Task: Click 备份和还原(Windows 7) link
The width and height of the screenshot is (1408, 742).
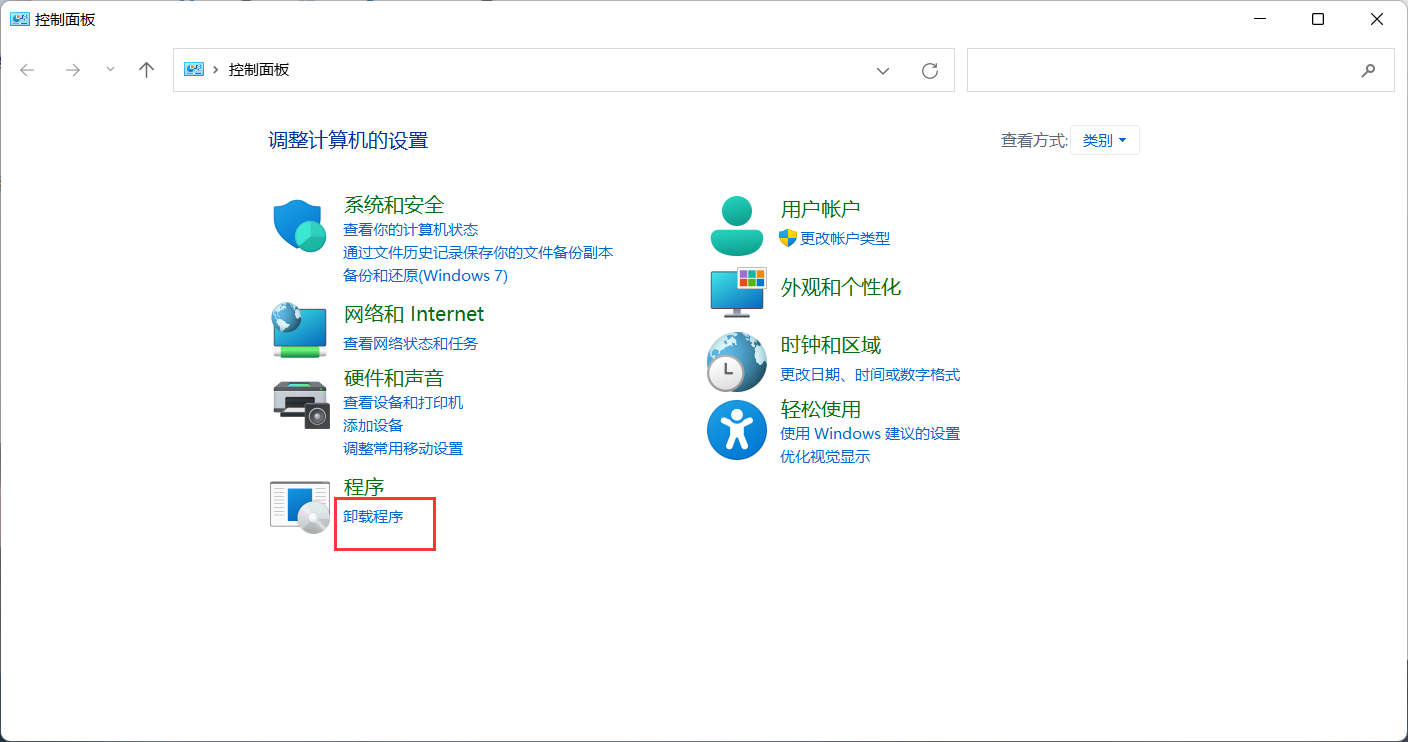Action: coord(425,275)
